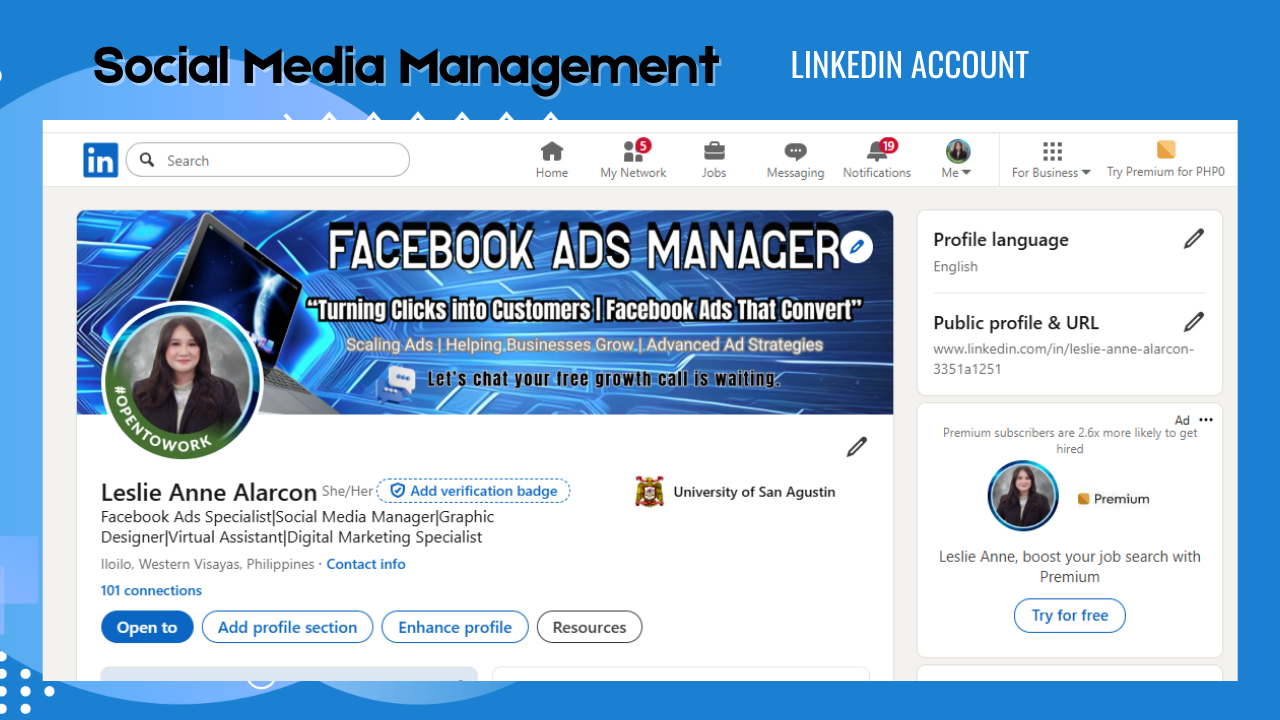Screen dimensions: 1280x720
Task: Open My Network tab
Action: click(633, 160)
